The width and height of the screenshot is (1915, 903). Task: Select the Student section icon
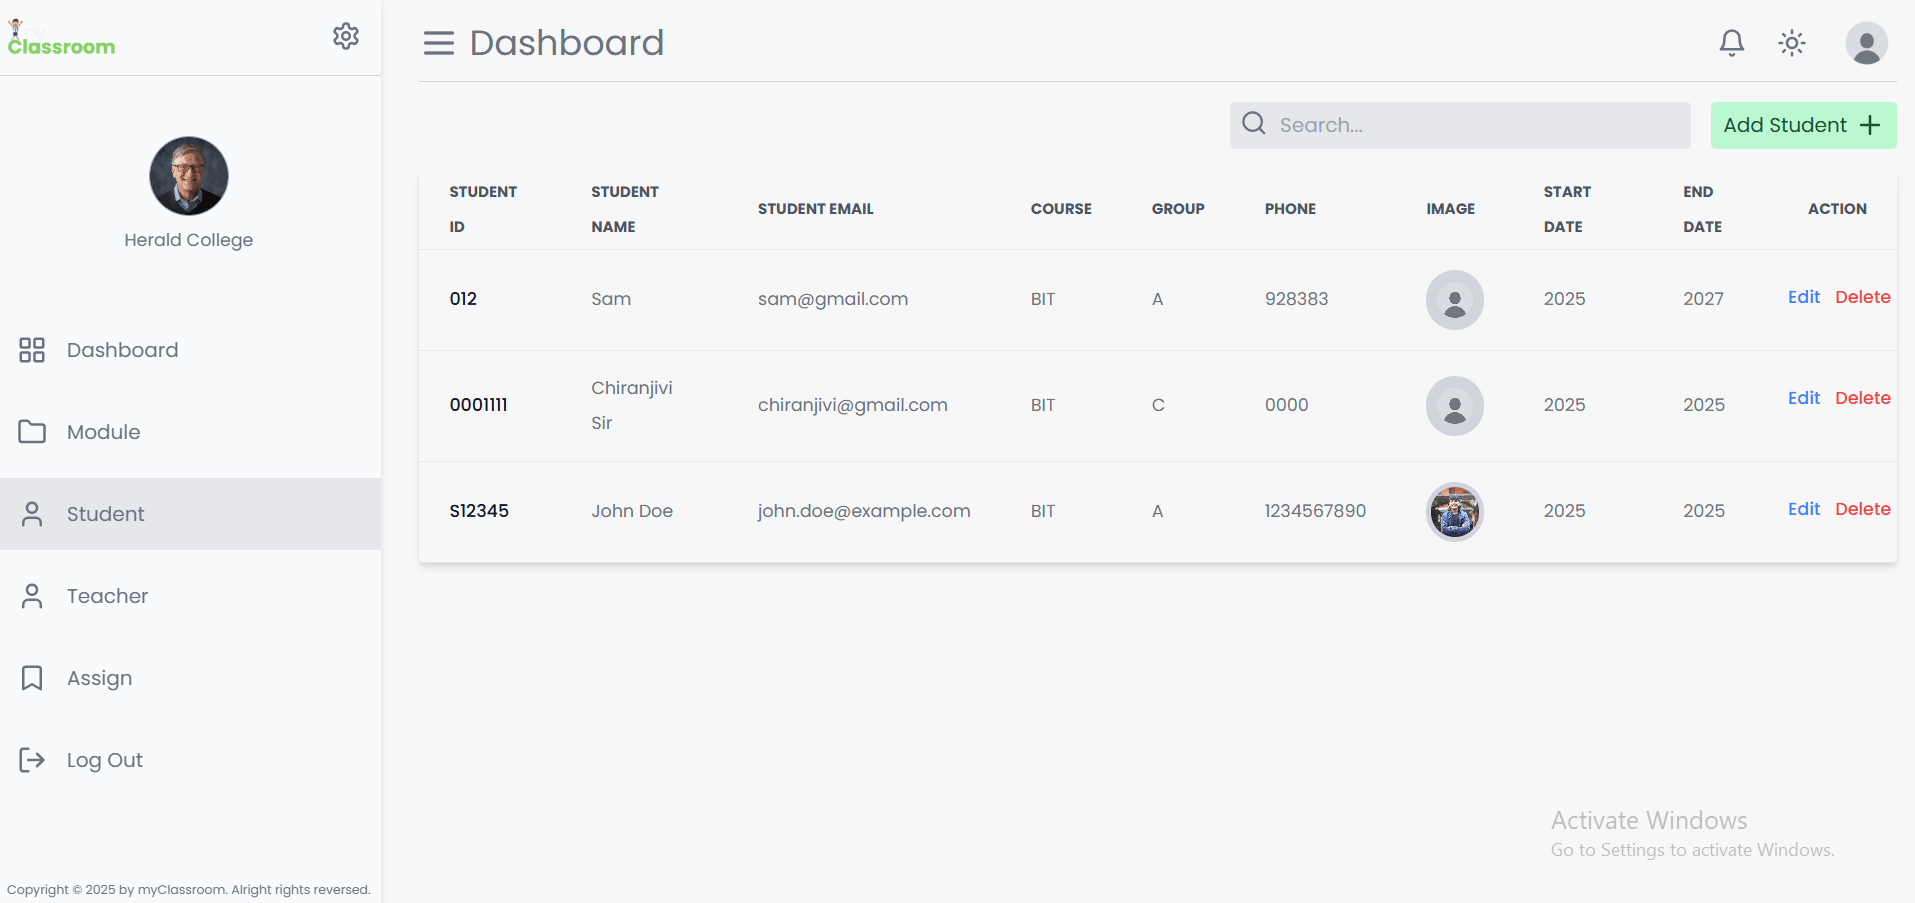pyautogui.click(x=31, y=513)
